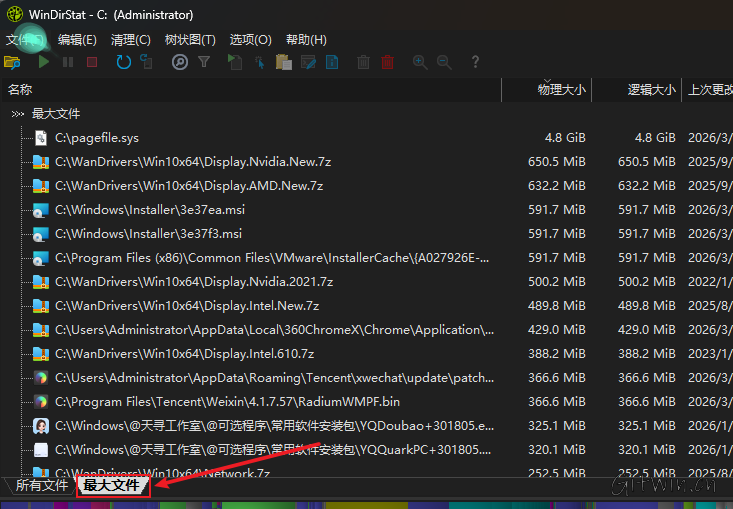Sort by the 物理大小 column header

coord(561,90)
